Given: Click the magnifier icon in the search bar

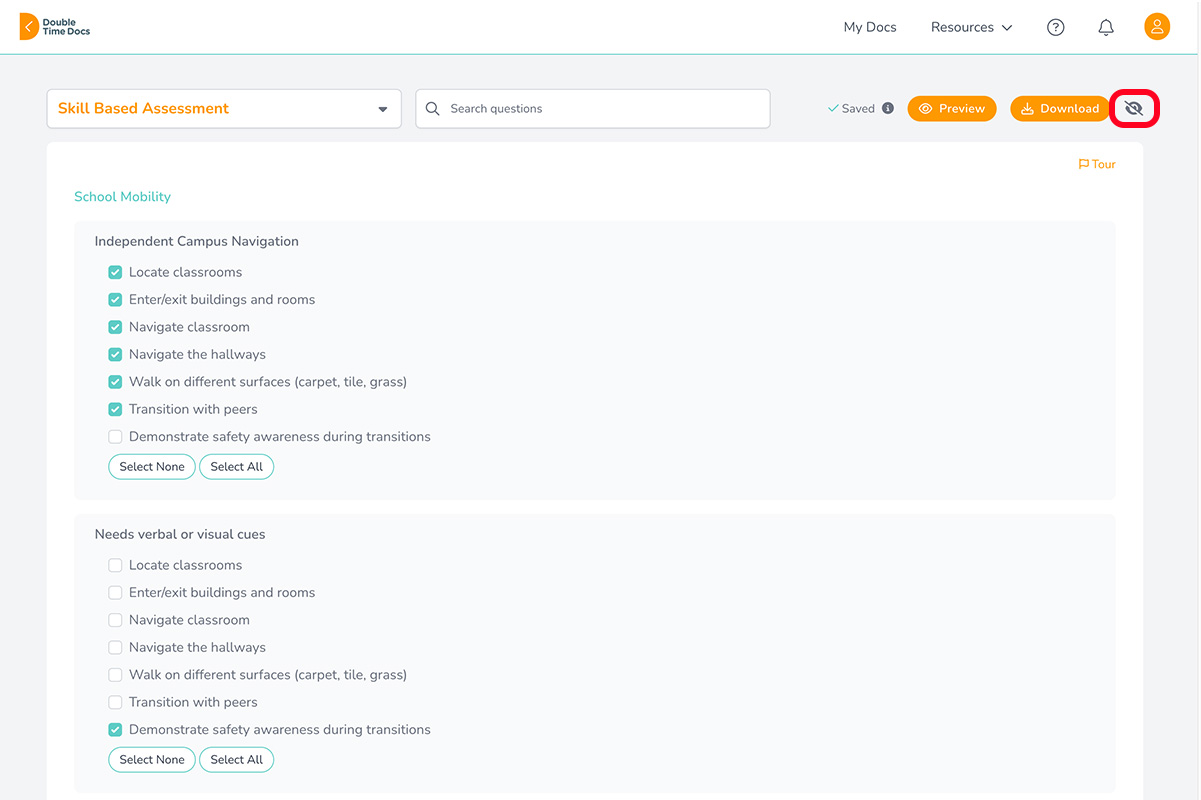Looking at the screenshot, I should 431,108.
